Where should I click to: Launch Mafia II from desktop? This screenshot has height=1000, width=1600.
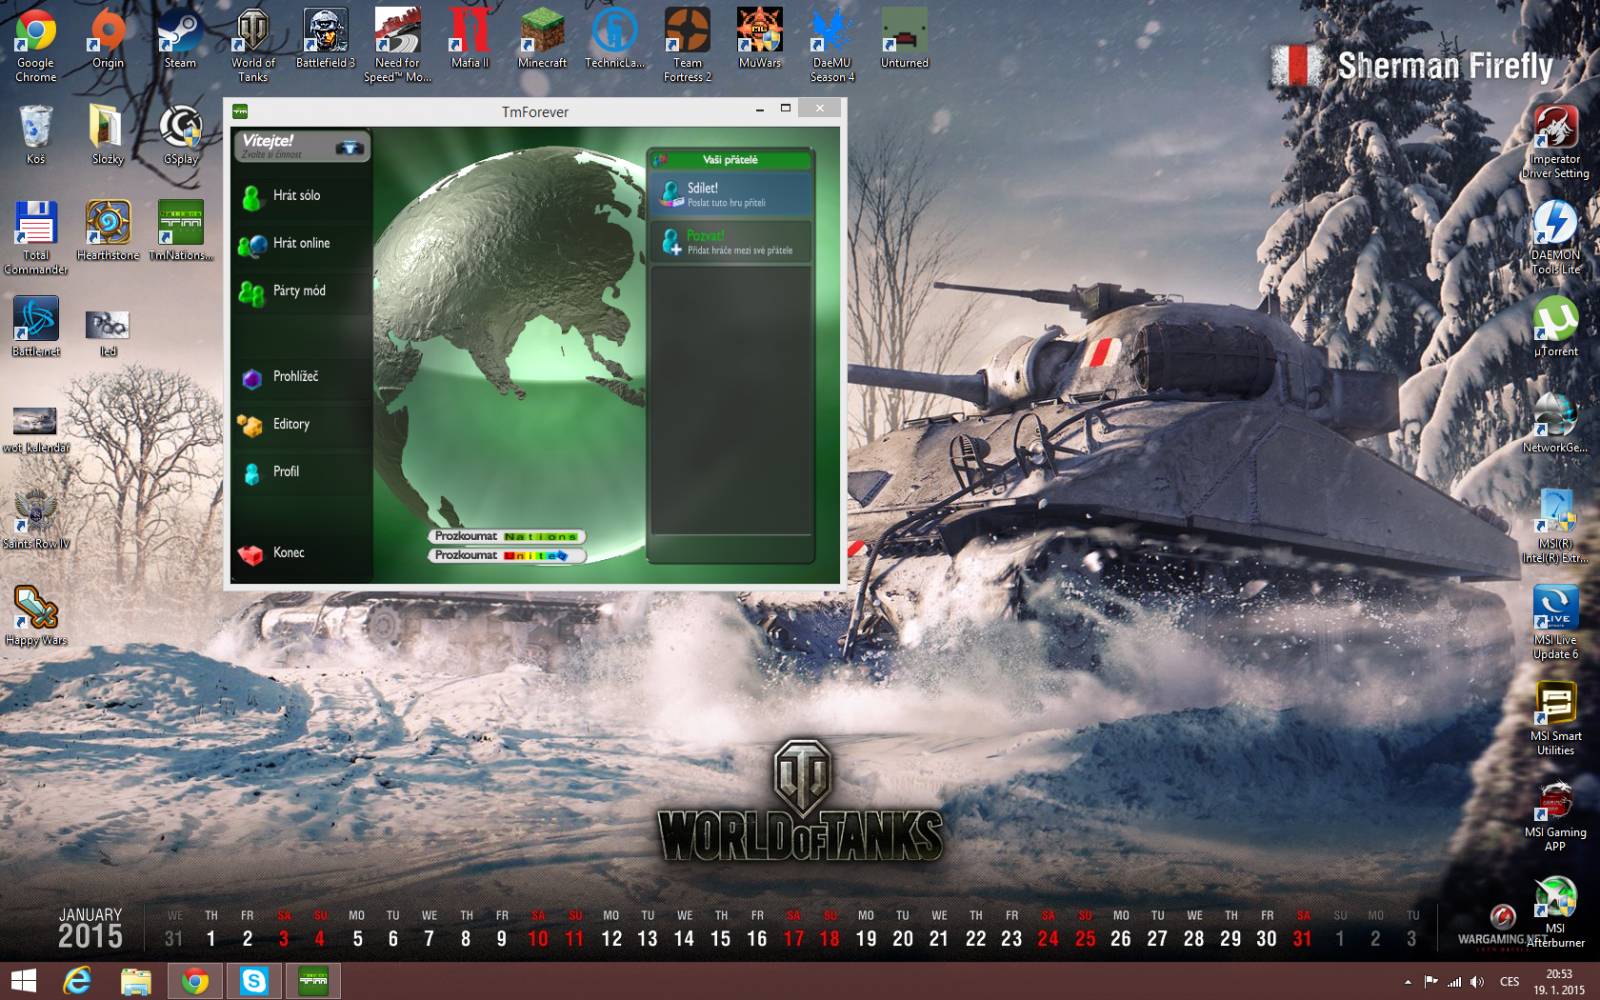469,40
